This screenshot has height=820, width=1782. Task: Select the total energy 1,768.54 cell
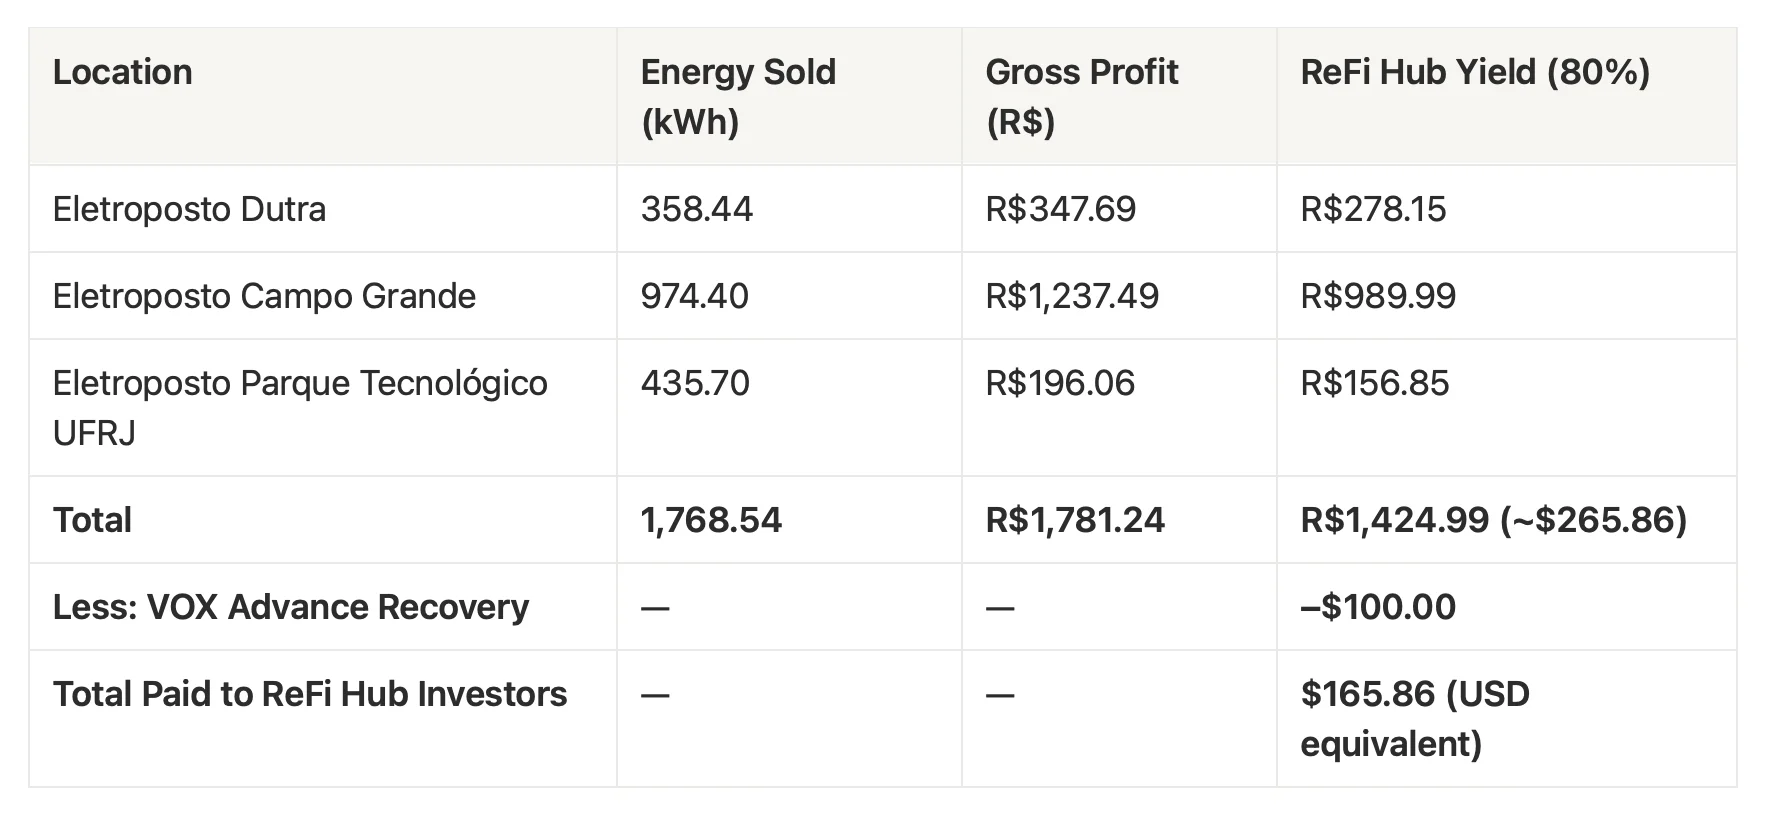coord(711,521)
